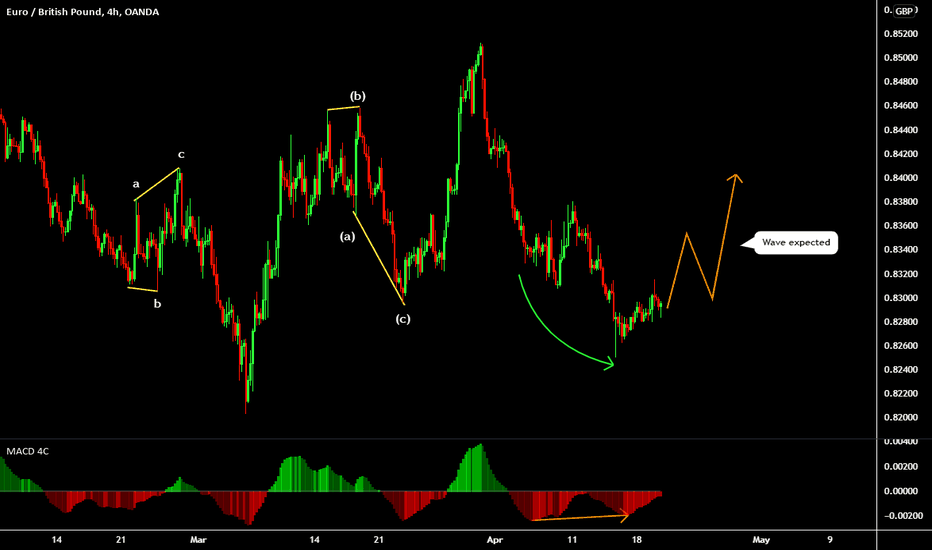Click the MACD 4C indicator label
The width and height of the screenshot is (932, 550).
coord(27,451)
